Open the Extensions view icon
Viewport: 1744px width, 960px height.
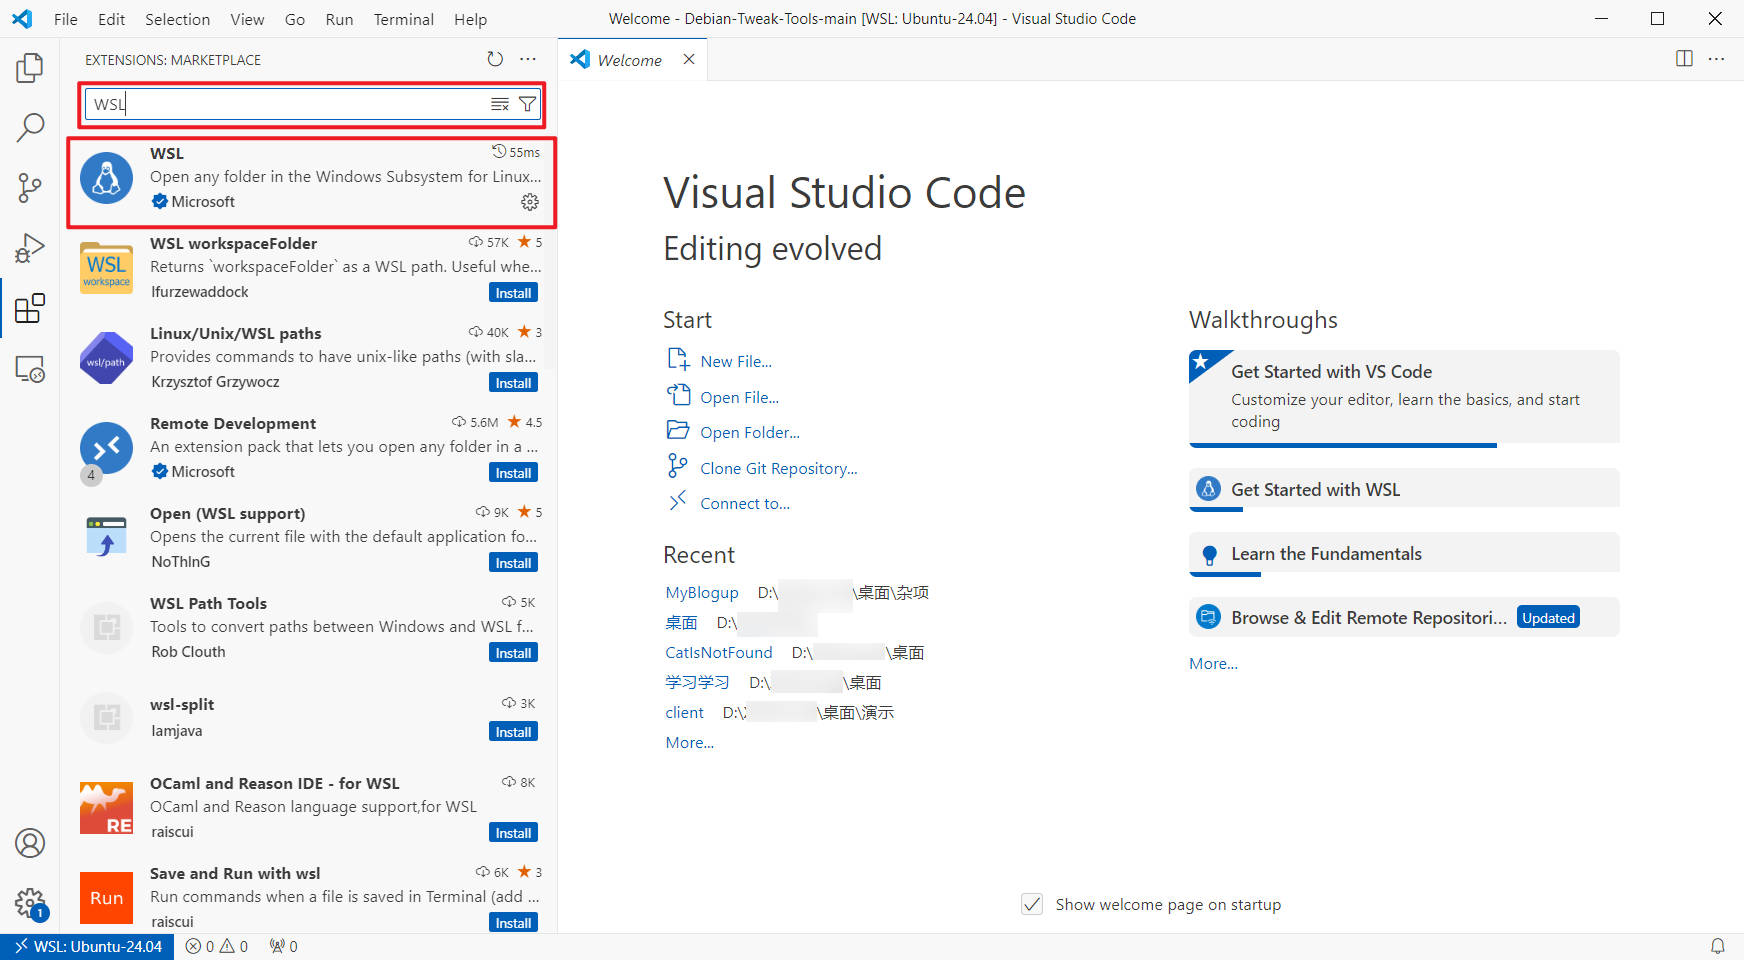coord(30,308)
